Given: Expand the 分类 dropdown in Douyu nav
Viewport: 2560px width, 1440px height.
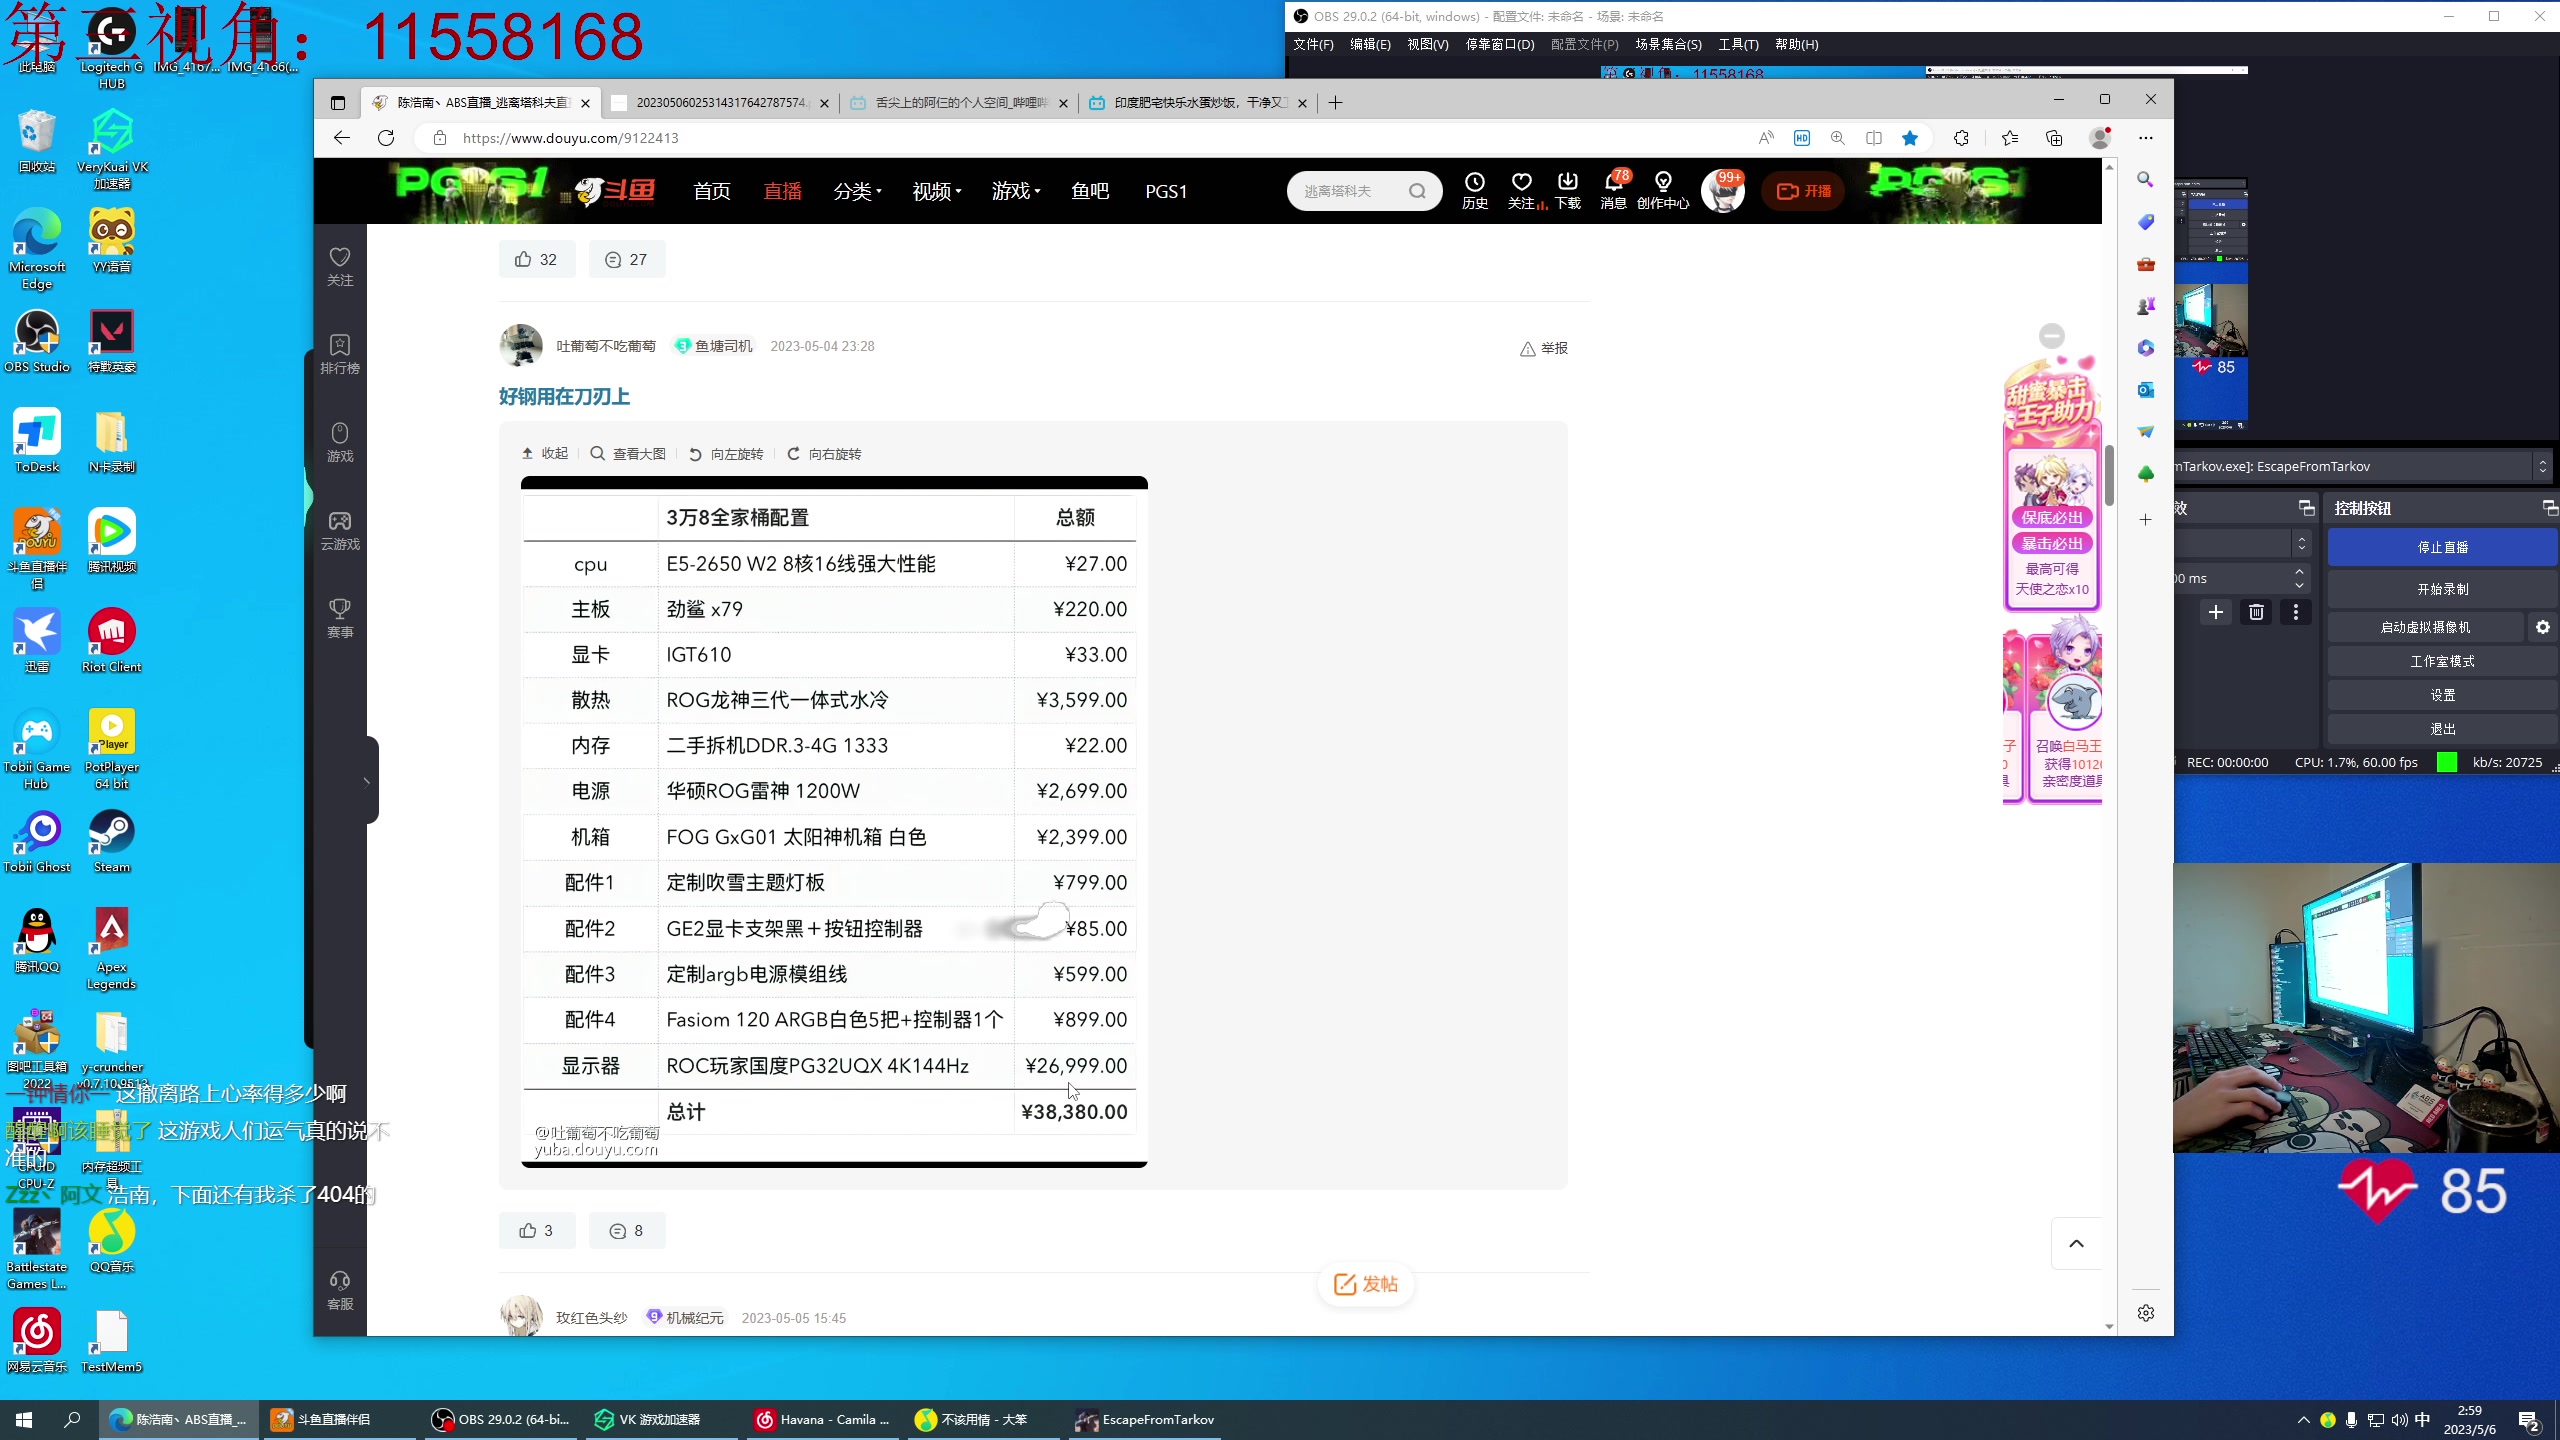Looking at the screenshot, I should coord(857,191).
